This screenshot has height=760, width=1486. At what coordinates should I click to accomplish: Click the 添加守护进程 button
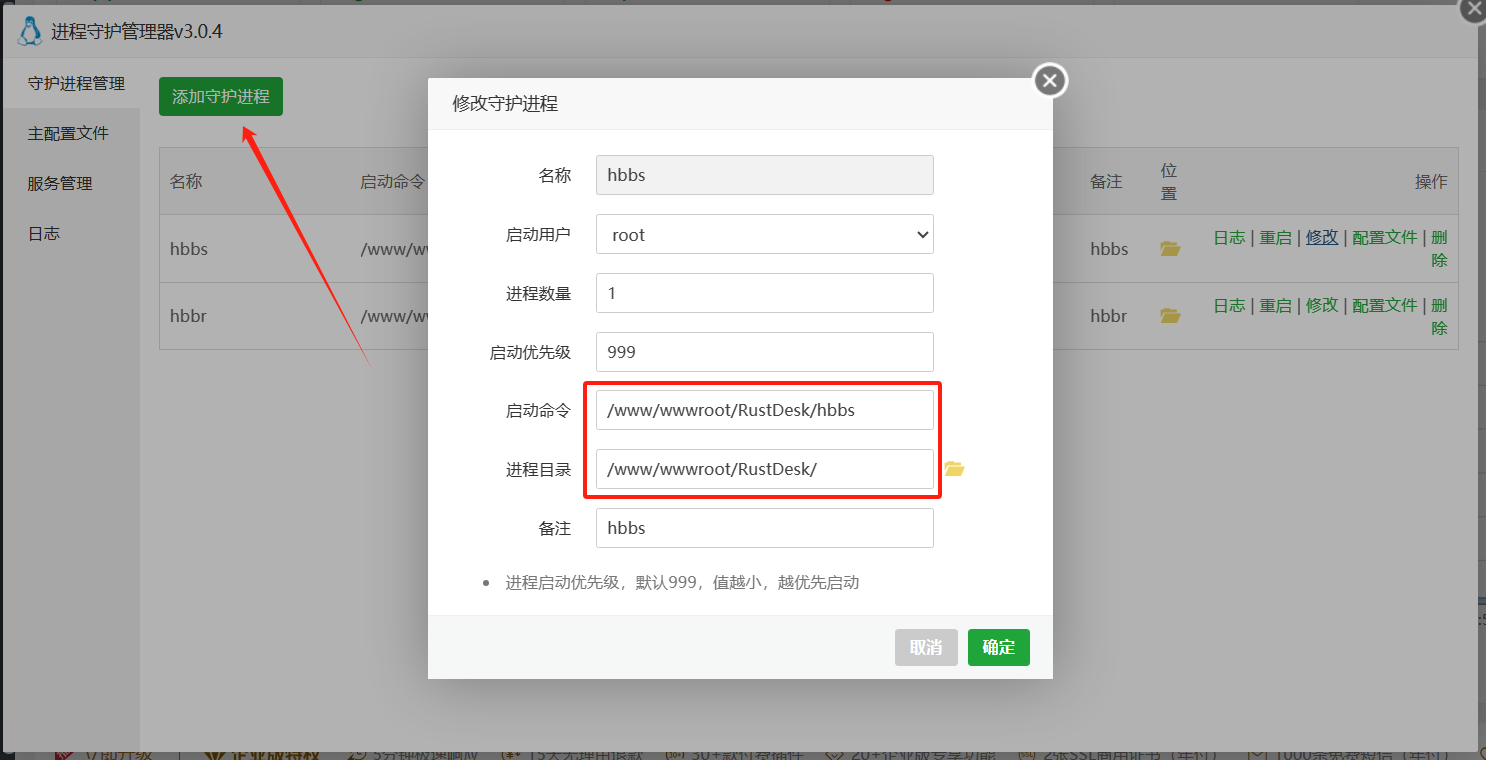[220, 96]
